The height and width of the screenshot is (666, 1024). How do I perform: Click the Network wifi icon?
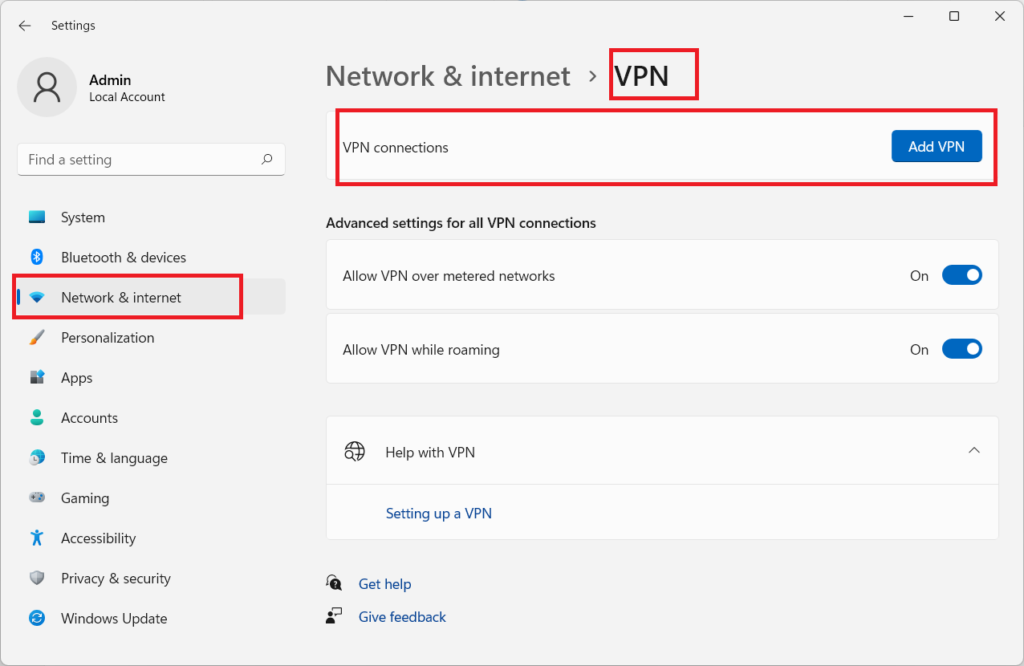pos(37,297)
